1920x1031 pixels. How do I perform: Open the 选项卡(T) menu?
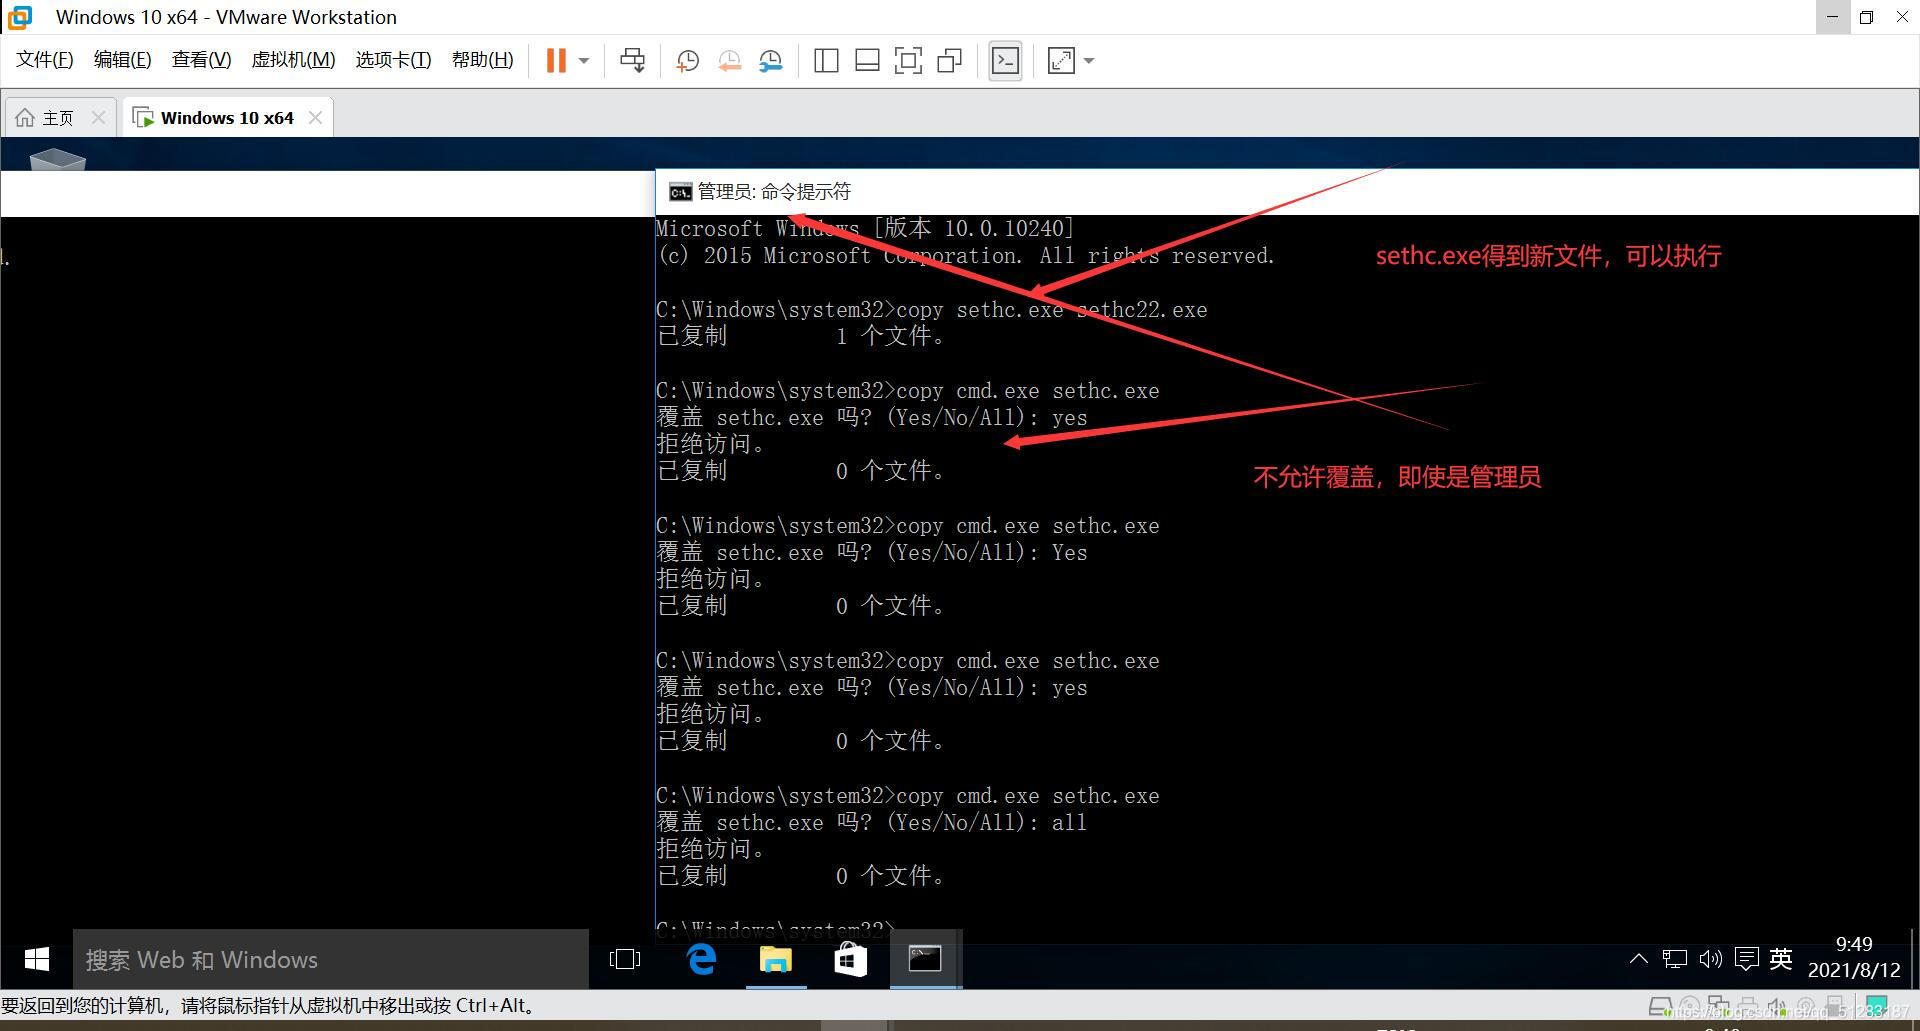coord(393,60)
